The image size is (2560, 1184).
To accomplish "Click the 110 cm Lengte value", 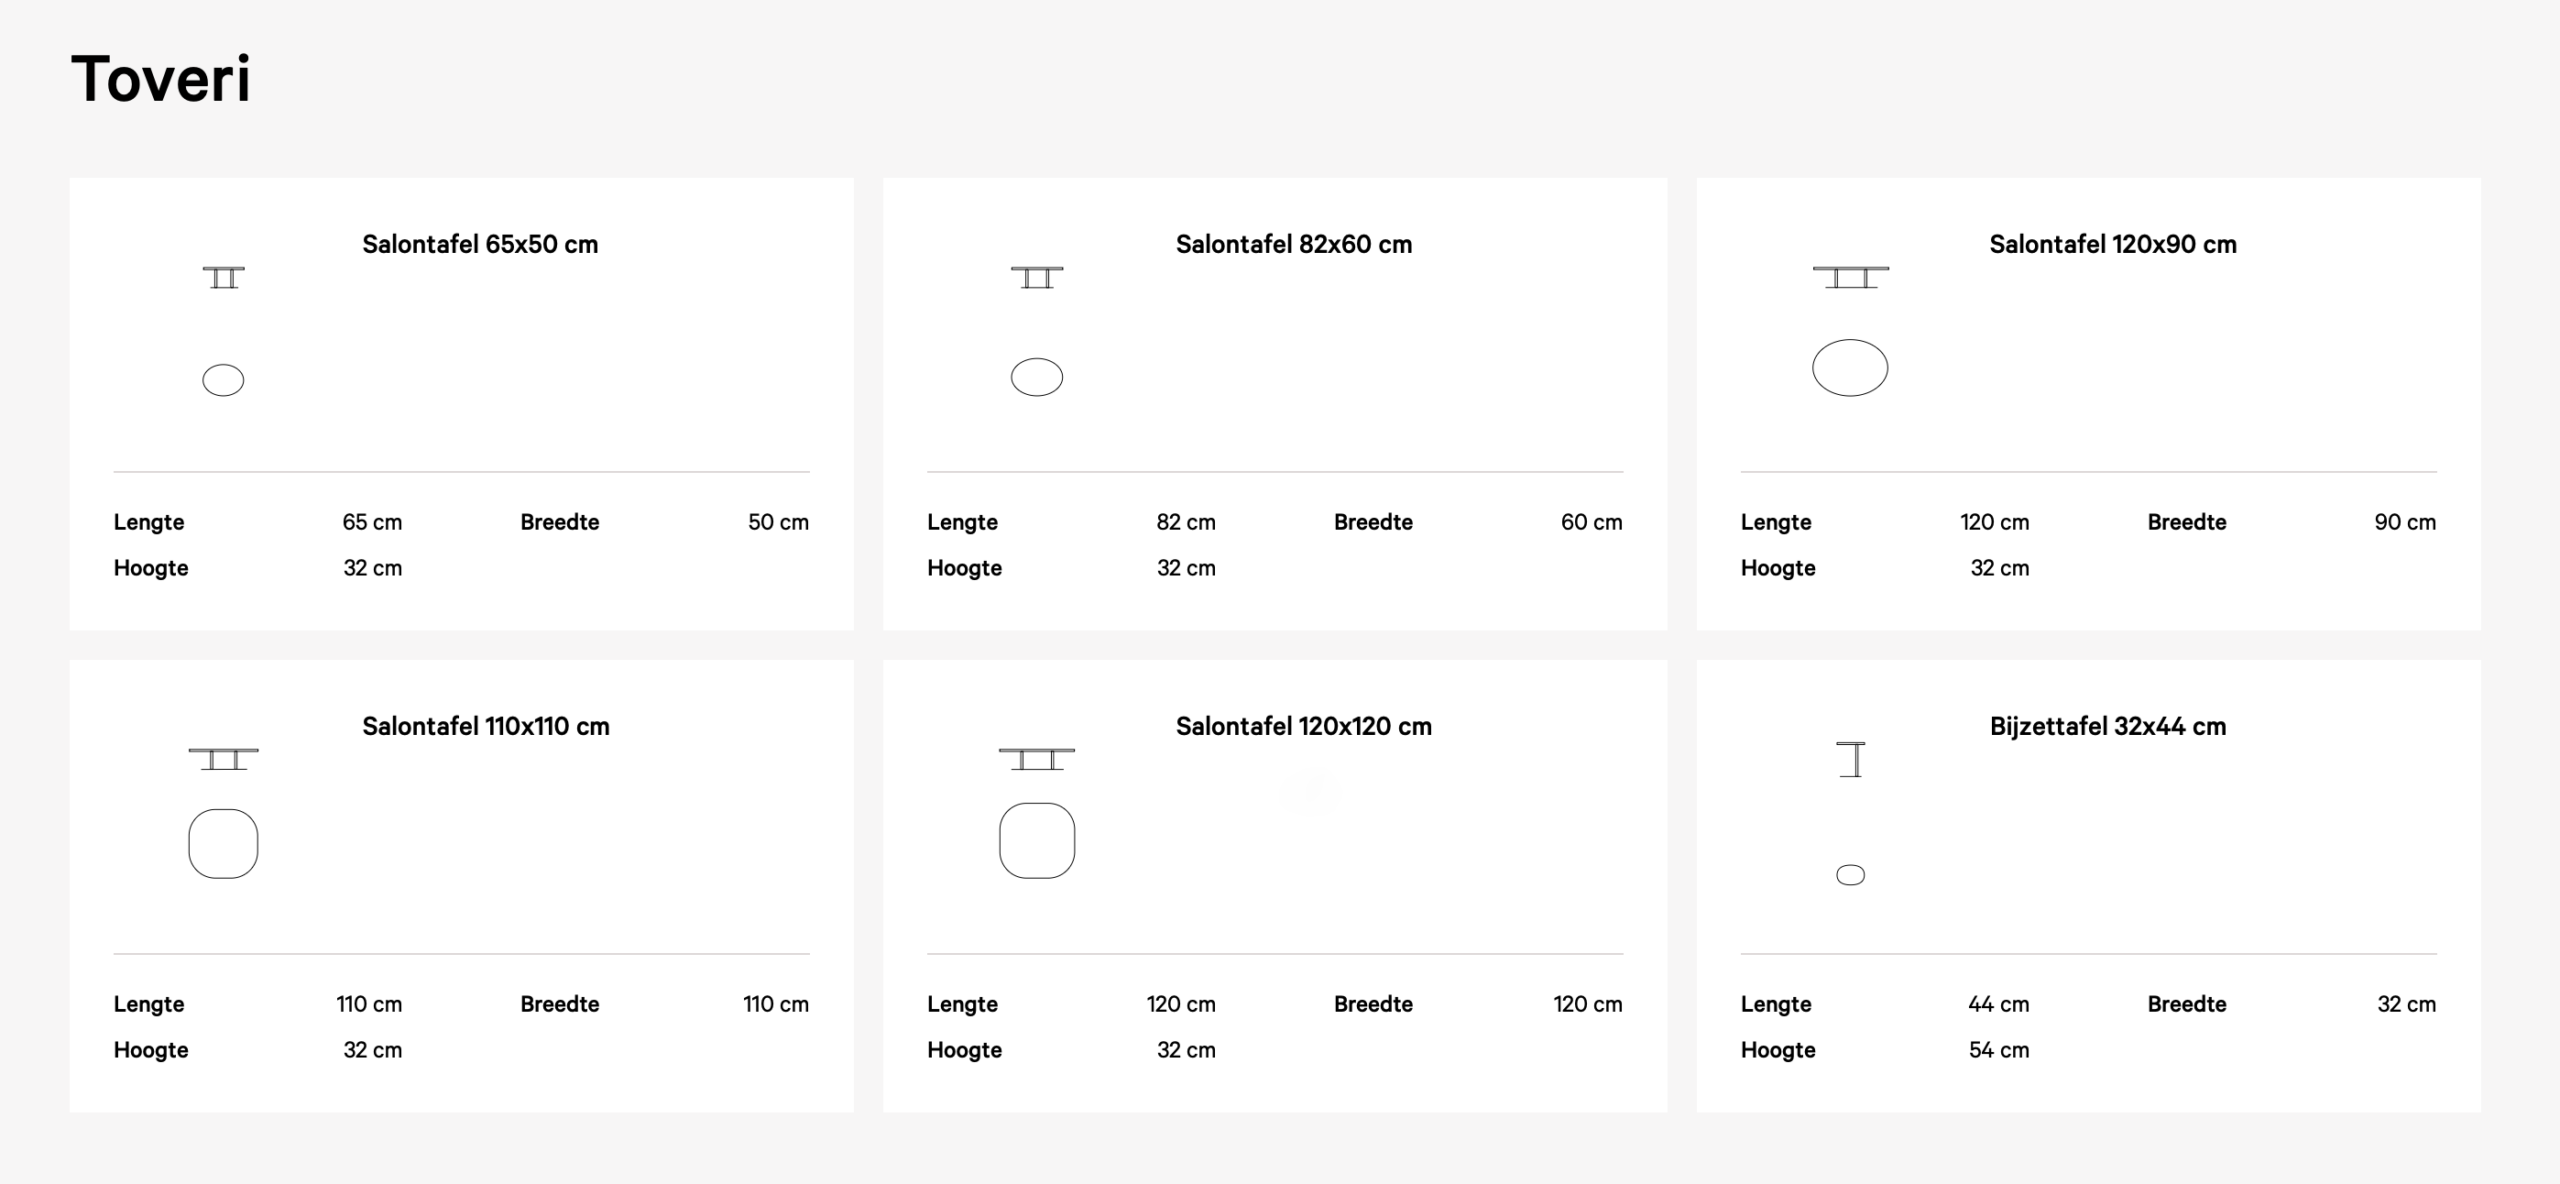I will 369,1004.
